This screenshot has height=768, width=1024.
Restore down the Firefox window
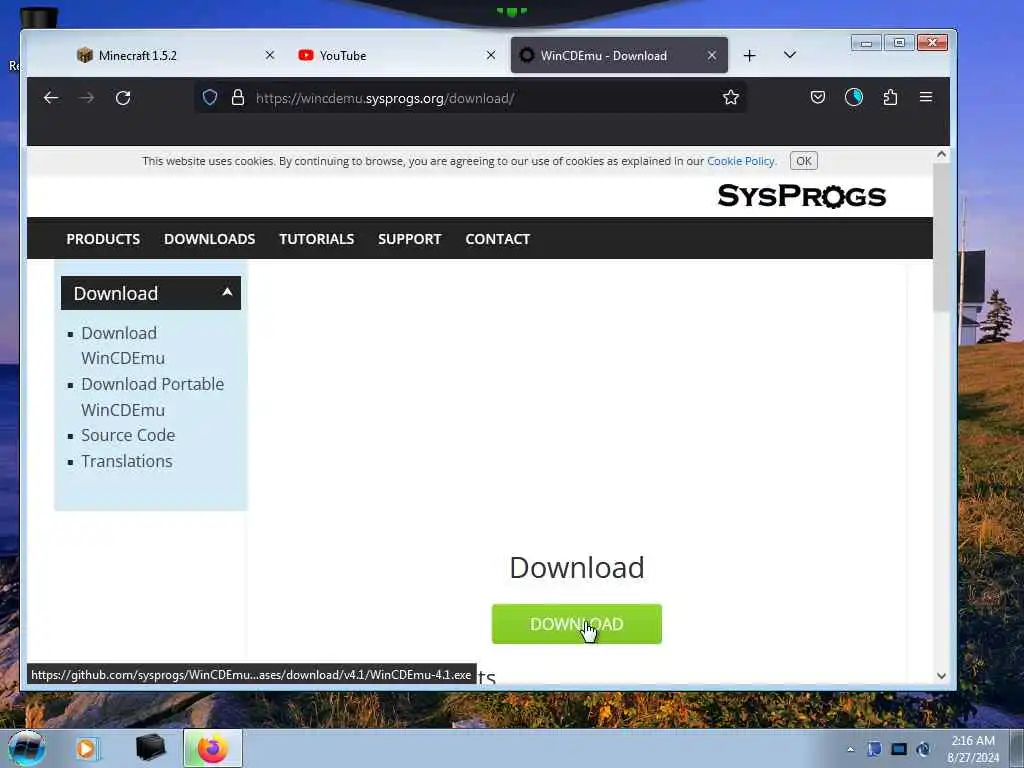(899, 43)
